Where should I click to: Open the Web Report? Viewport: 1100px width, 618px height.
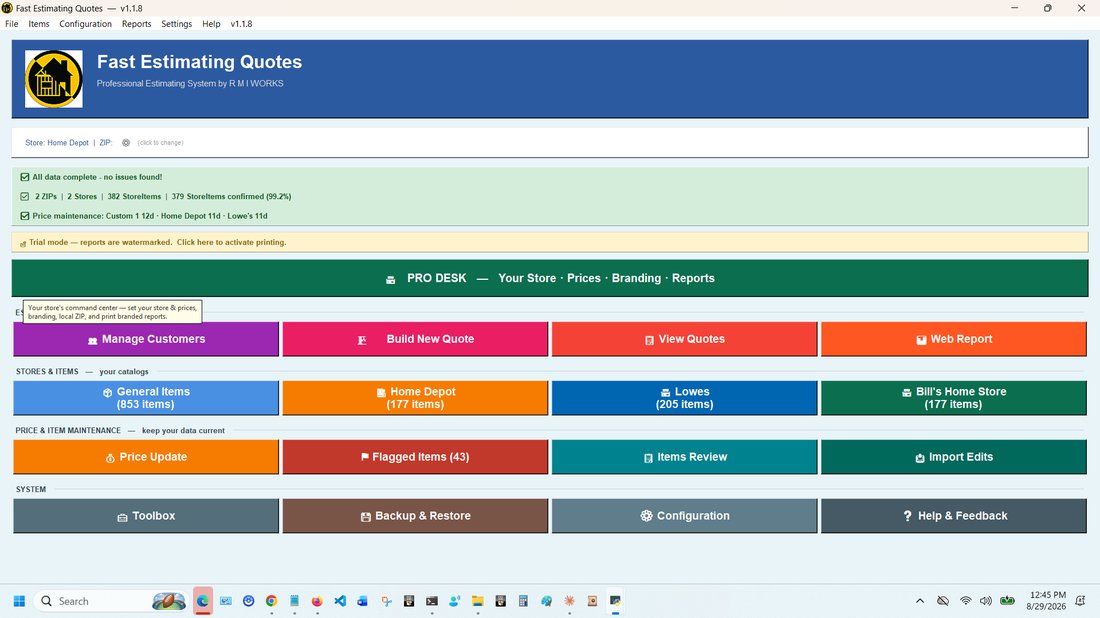coord(953,339)
